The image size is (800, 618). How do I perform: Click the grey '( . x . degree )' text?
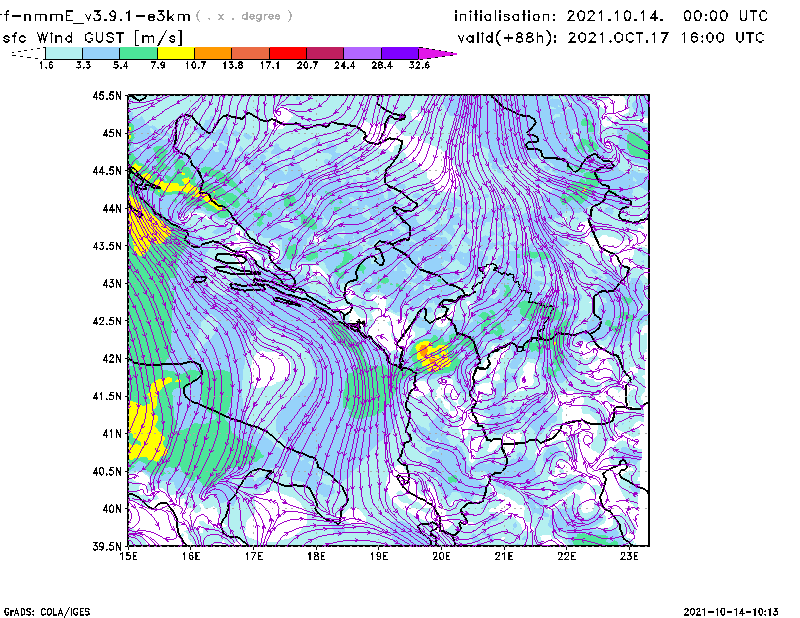(x=244, y=16)
